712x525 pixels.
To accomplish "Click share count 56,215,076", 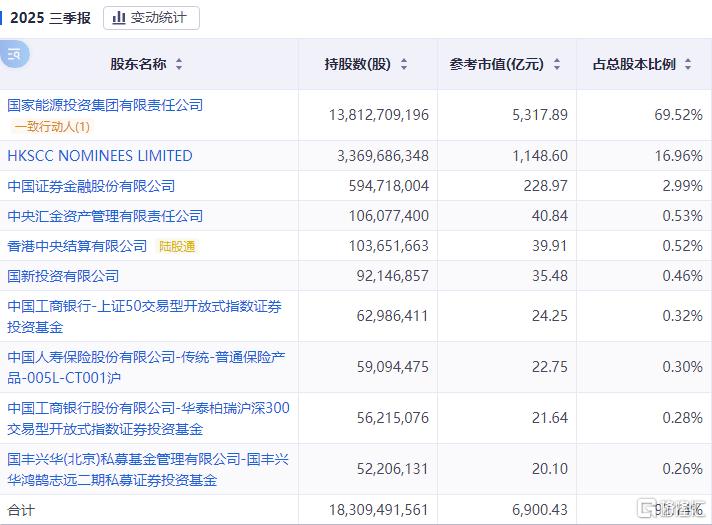I will (x=392, y=417).
